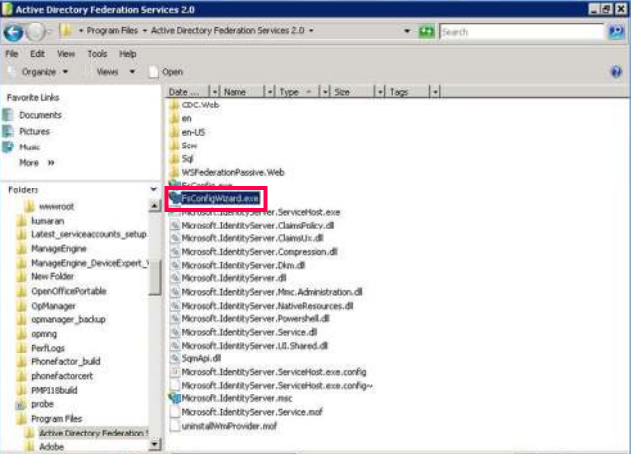
Task: Open the Date column filter dropdown
Action: [x=215, y=92]
